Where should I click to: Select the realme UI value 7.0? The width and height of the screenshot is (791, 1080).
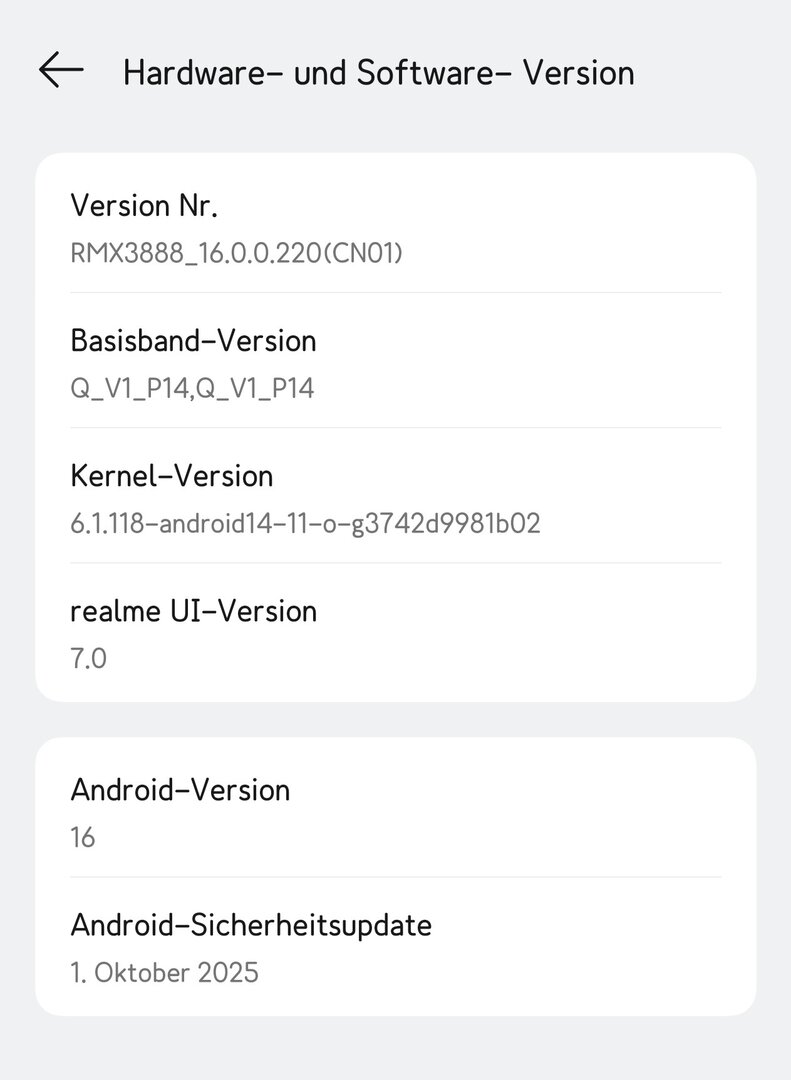(88, 658)
